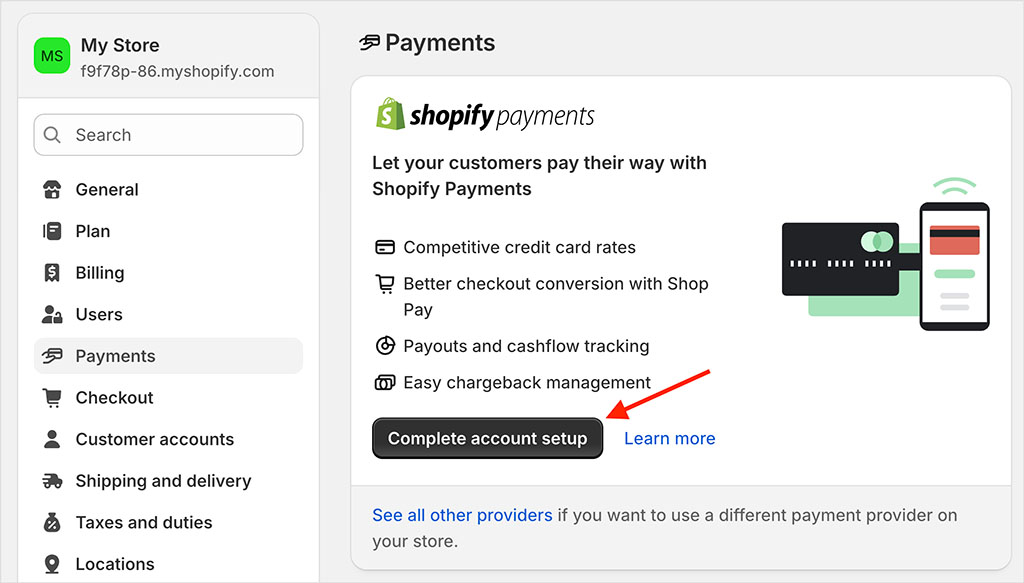
Task: Click the Locations map pin icon
Action: click(x=50, y=563)
